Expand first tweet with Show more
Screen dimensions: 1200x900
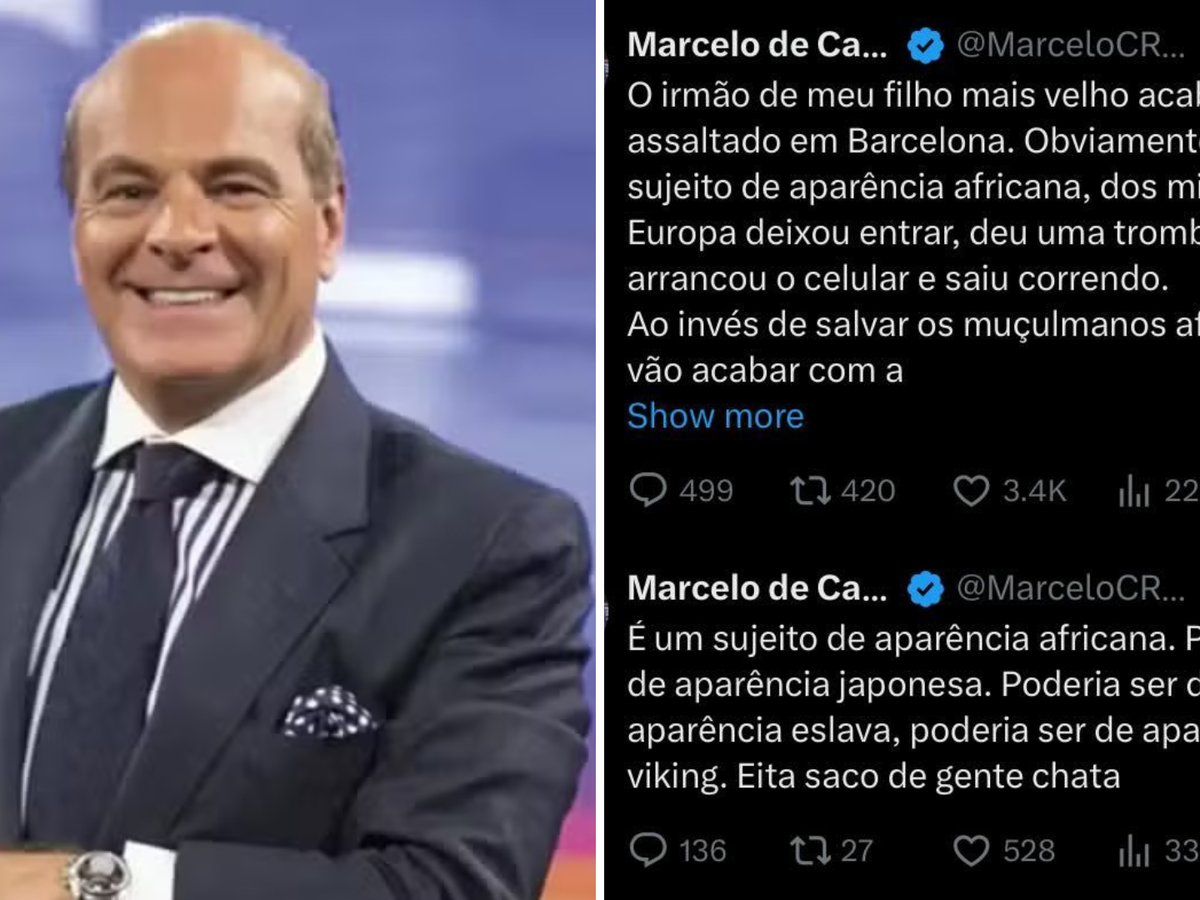(x=715, y=415)
